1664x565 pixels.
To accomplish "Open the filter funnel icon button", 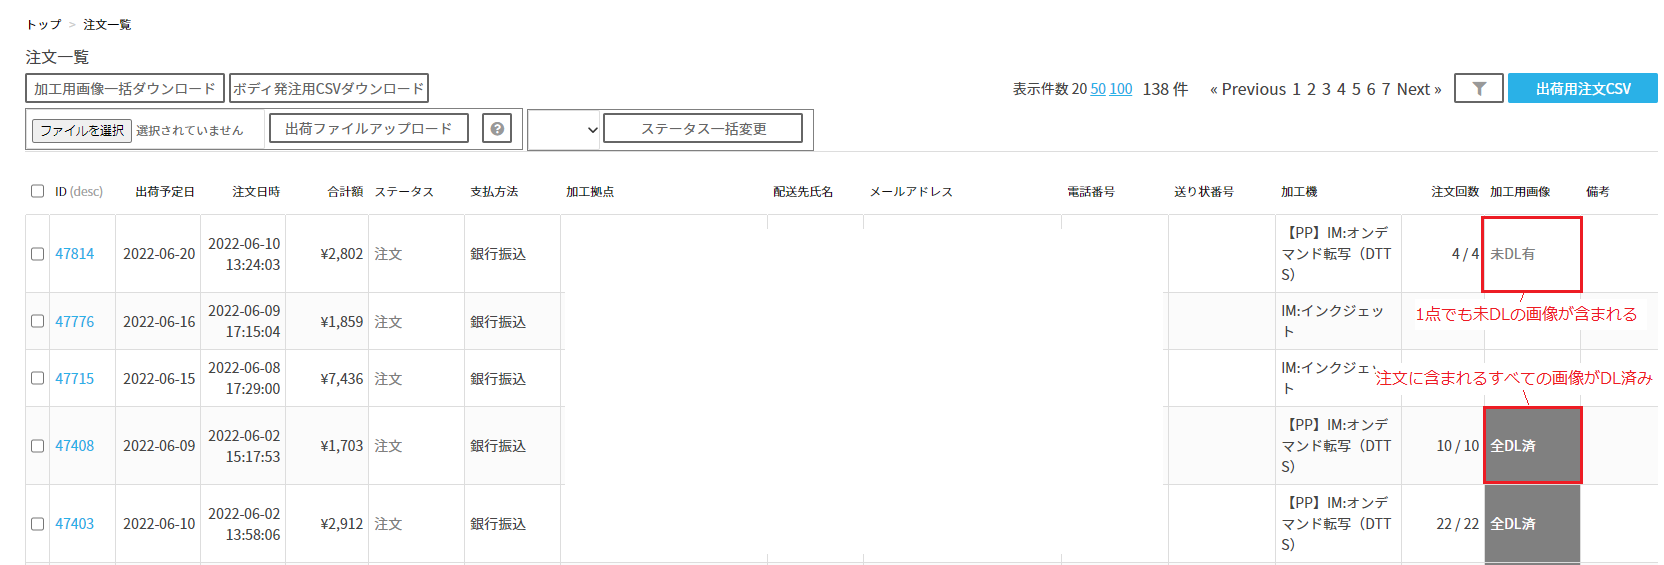I will [x=1479, y=89].
